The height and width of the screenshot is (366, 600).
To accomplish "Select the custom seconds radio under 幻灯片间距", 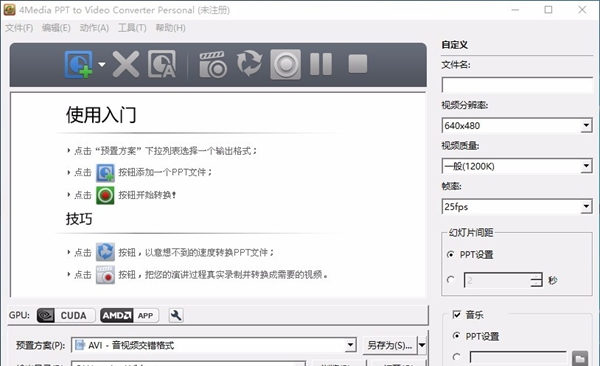I will coord(451,280).
